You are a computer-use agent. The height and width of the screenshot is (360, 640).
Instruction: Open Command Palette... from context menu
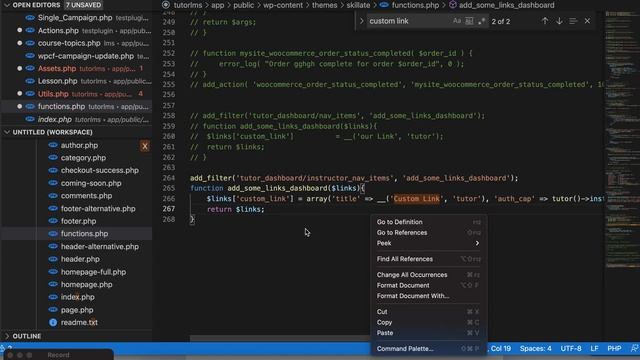click(429, 349)
